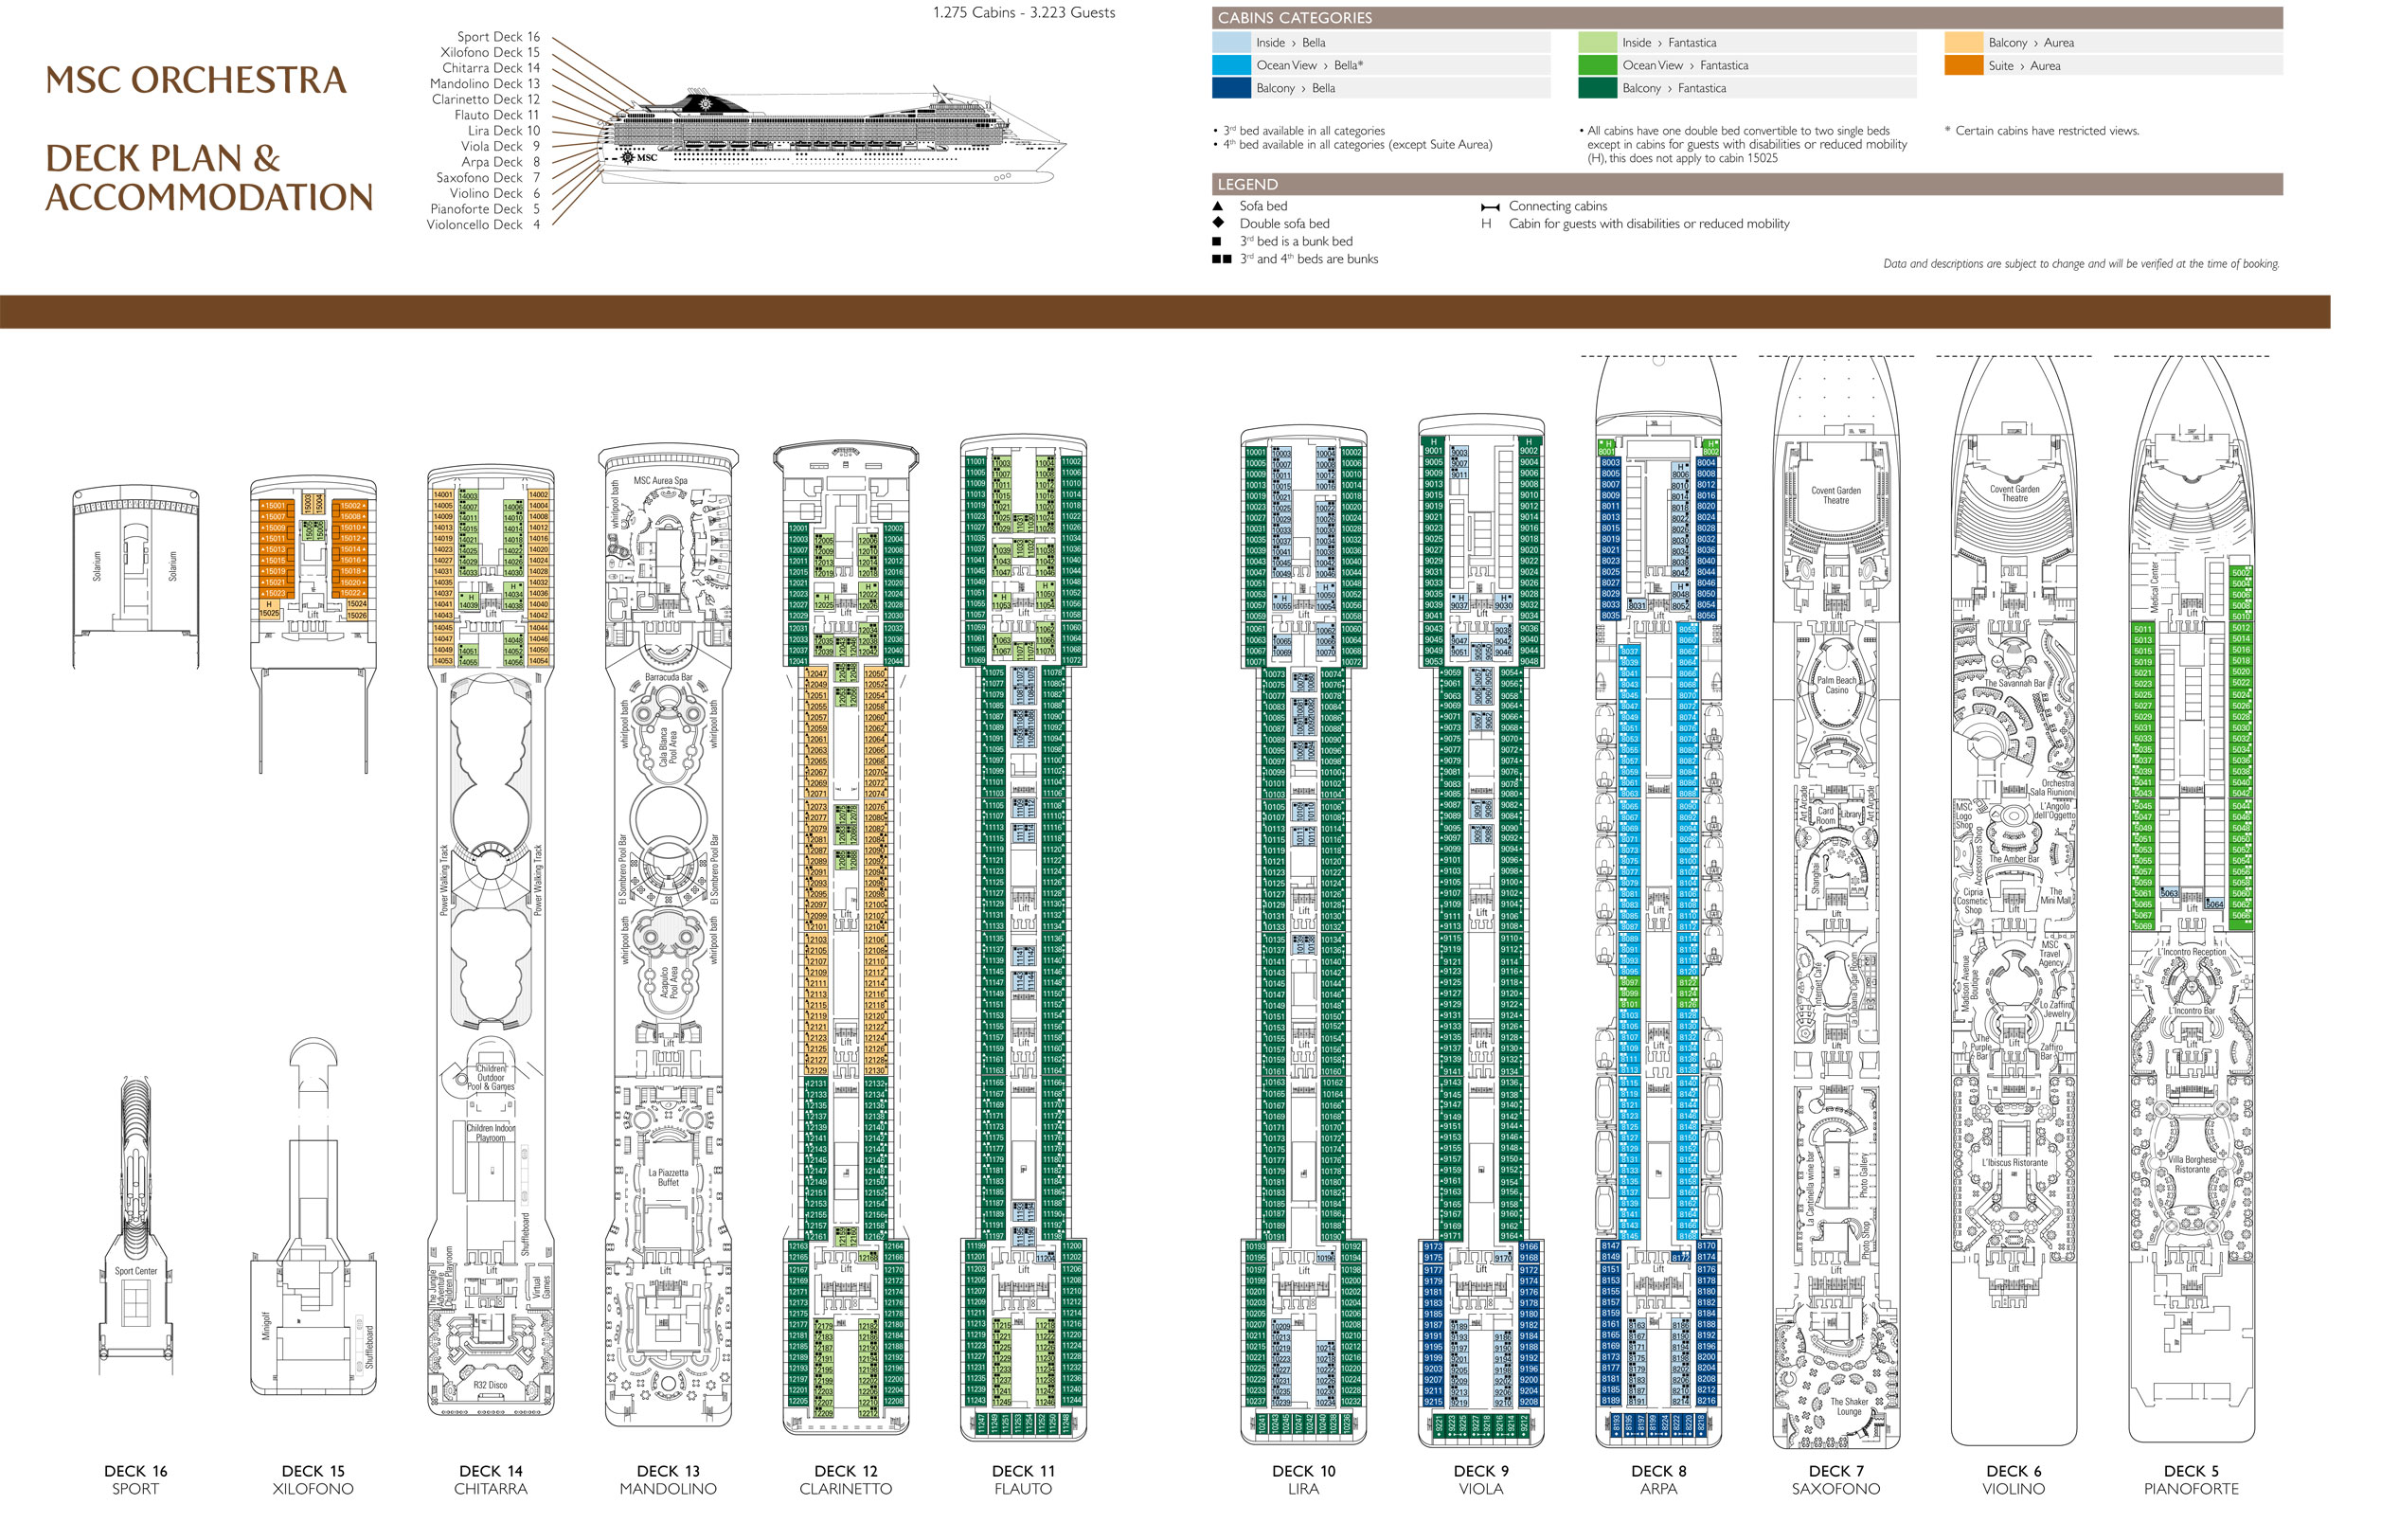Click the MSC Travel Agency label
Viewport: 2381px width, 1540px height.
click(2050, 953)
